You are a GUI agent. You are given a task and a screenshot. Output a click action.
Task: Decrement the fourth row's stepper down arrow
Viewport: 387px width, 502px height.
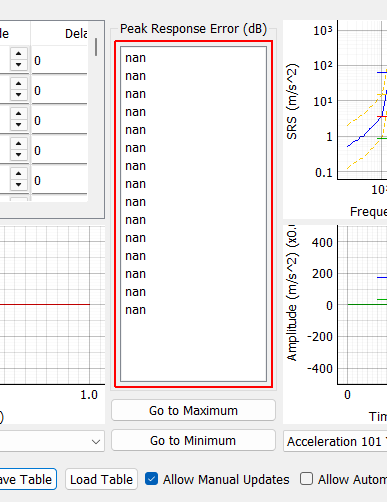pyautogui.click(x=19, y=154)
